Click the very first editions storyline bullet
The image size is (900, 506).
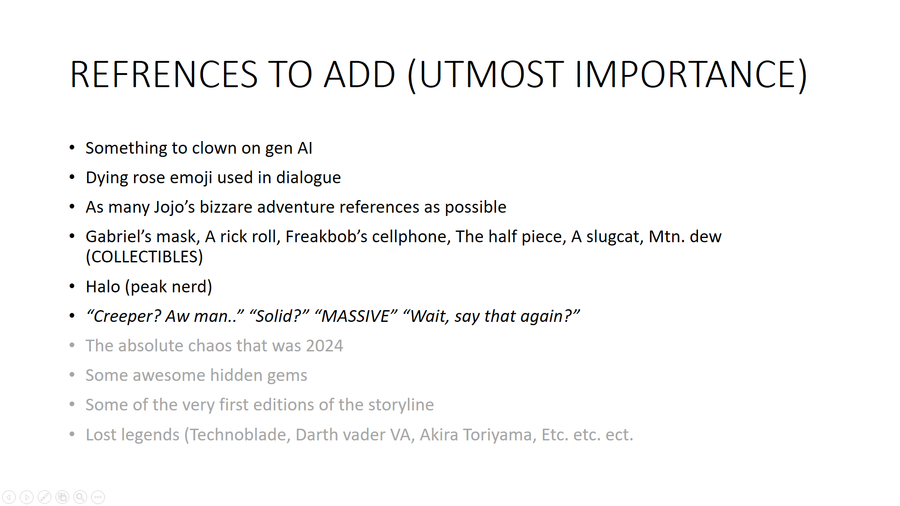click(x=259, y=405)
